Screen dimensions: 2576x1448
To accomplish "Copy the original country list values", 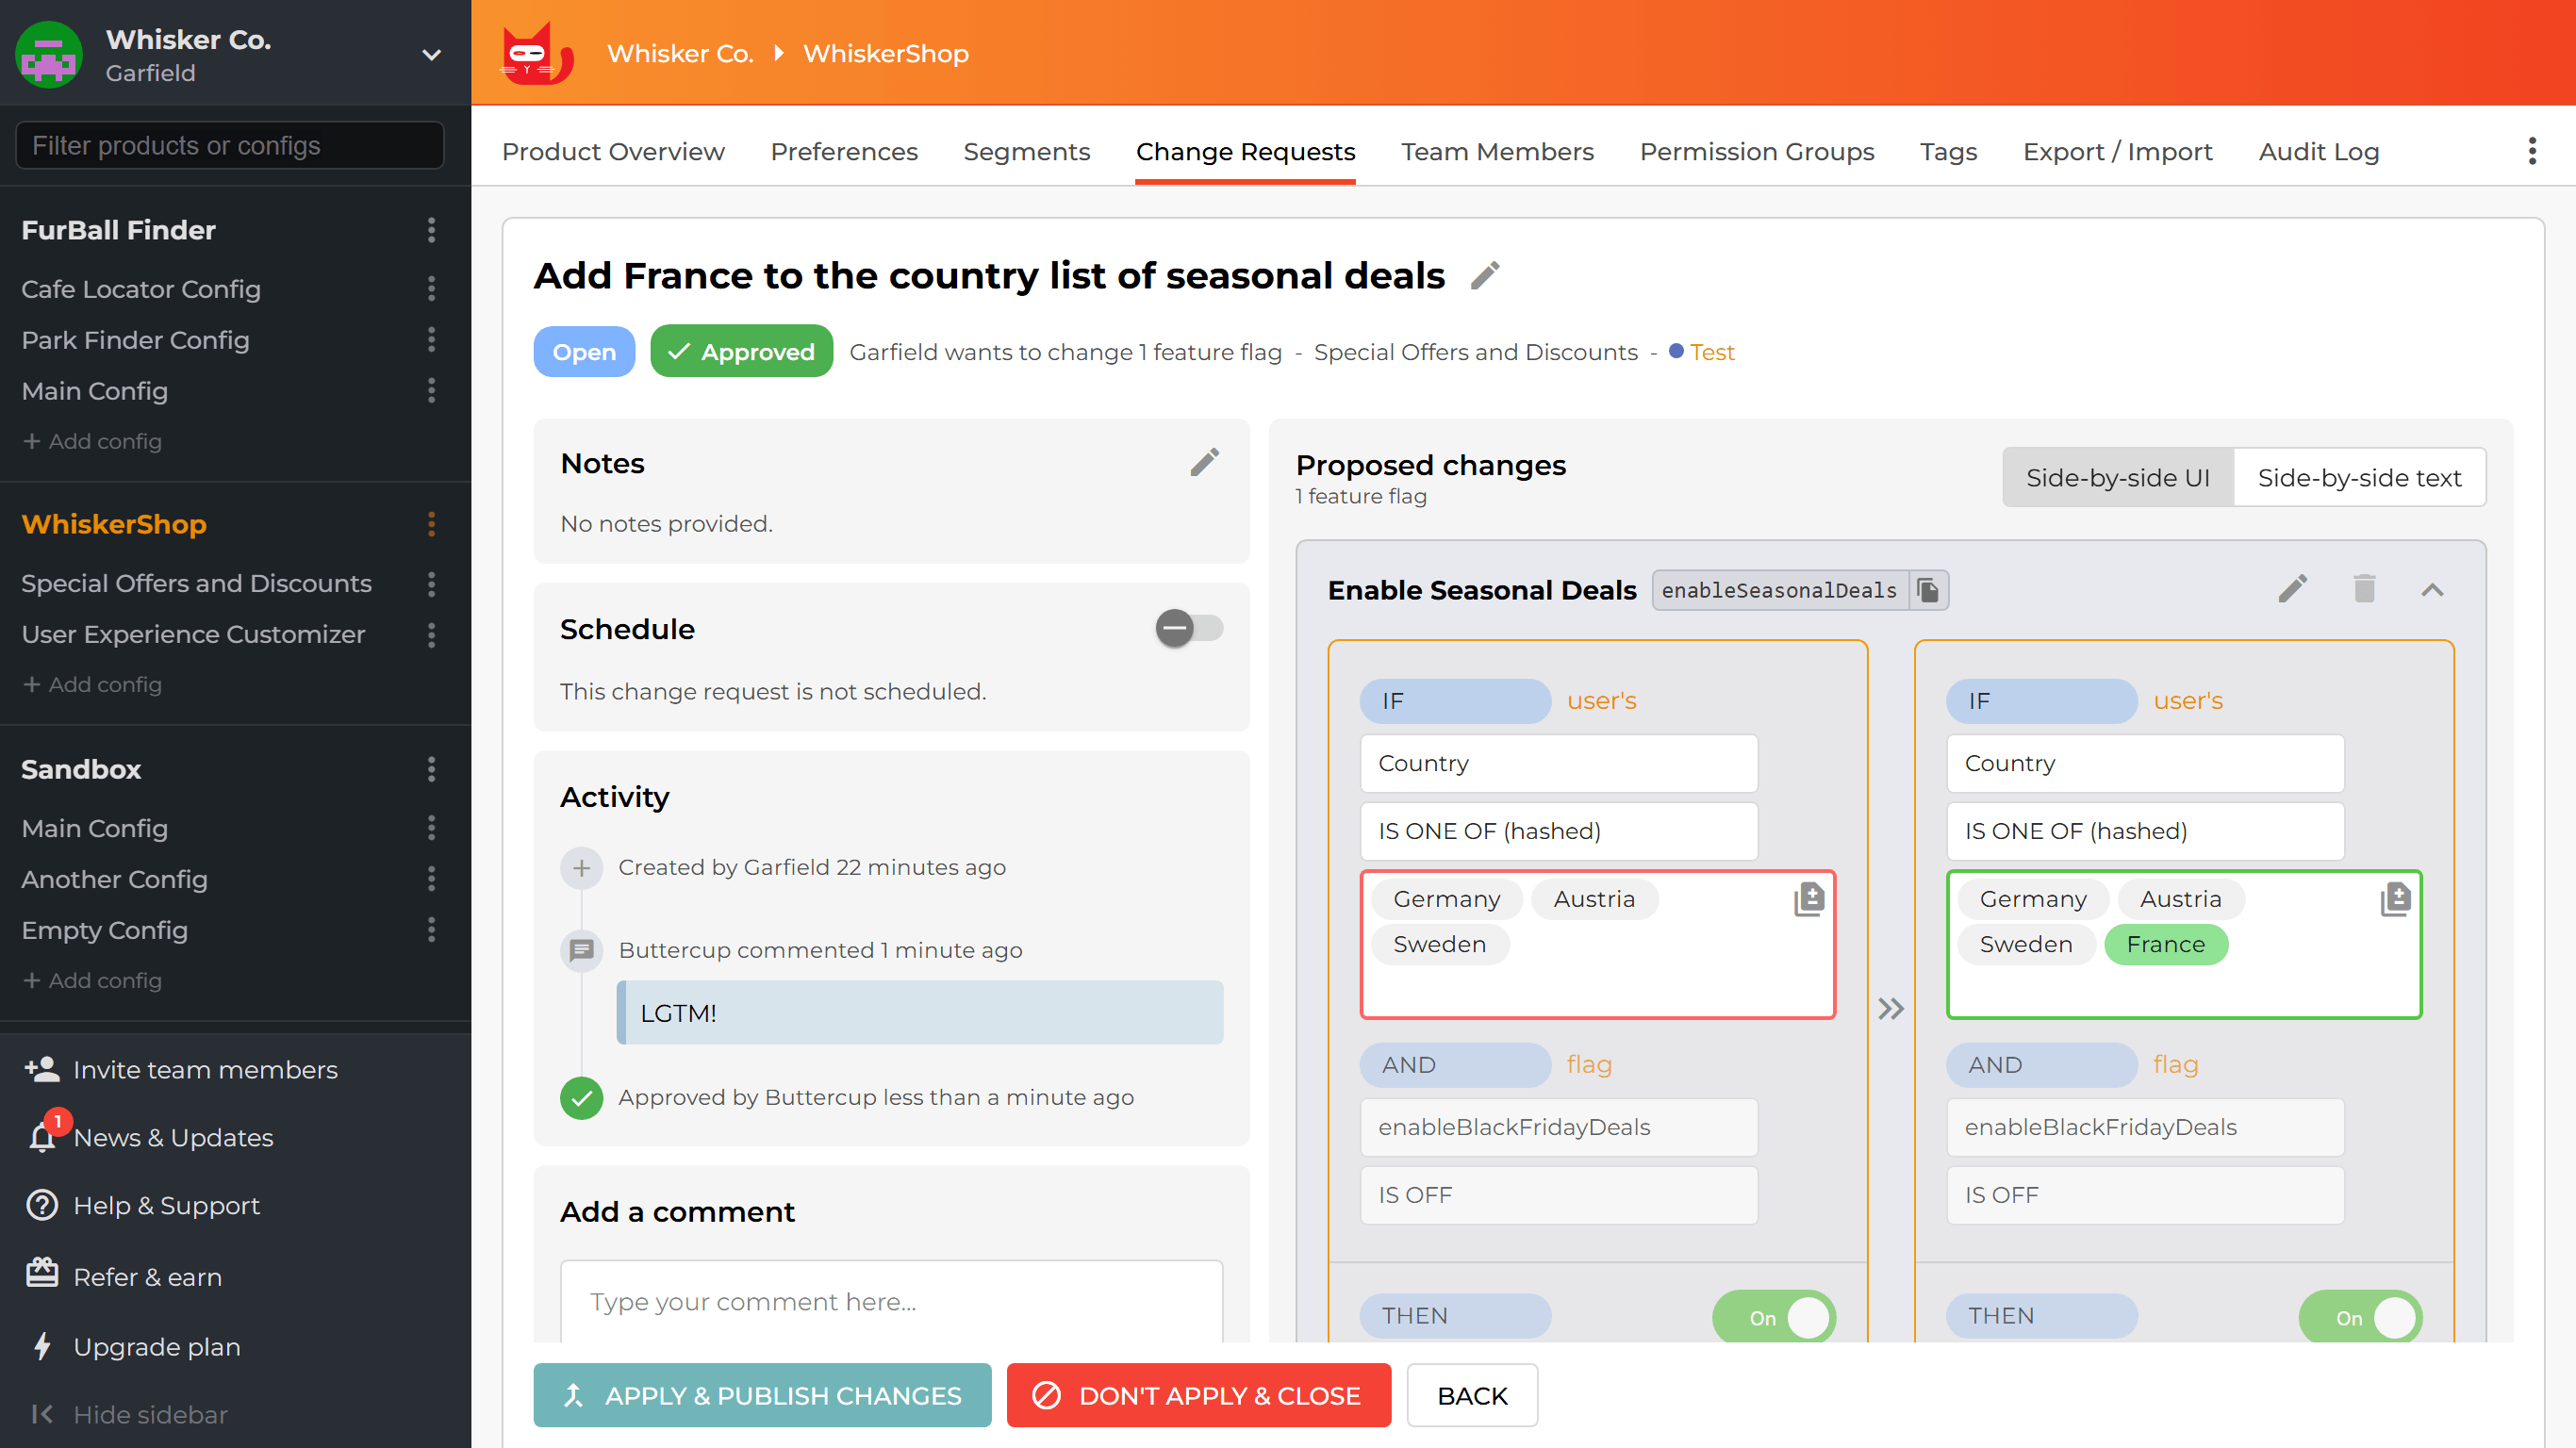I will [1809, 899].
